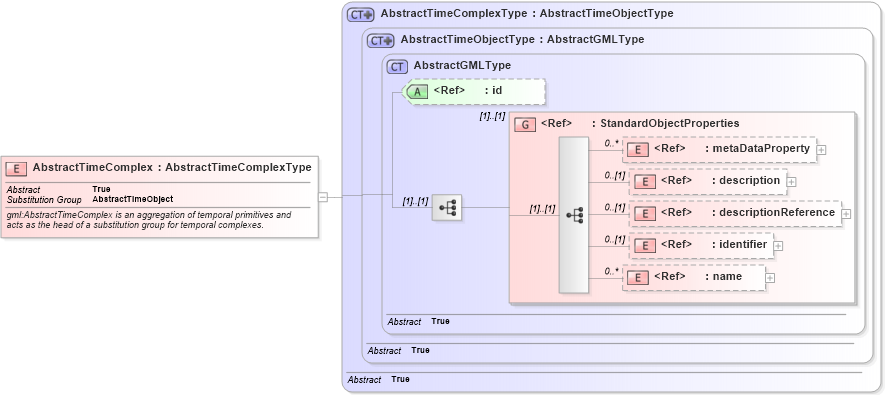
Task: Click the E icon next to name
Action: point(638,277)
